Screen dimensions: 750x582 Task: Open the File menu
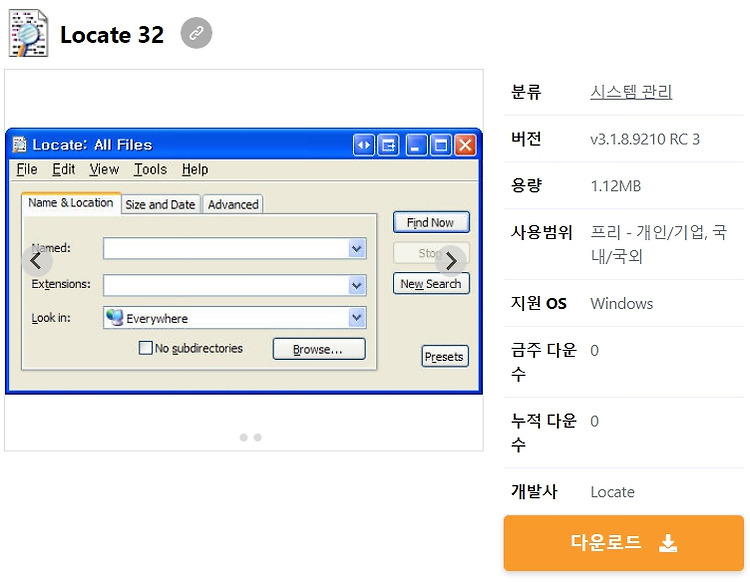27,169
